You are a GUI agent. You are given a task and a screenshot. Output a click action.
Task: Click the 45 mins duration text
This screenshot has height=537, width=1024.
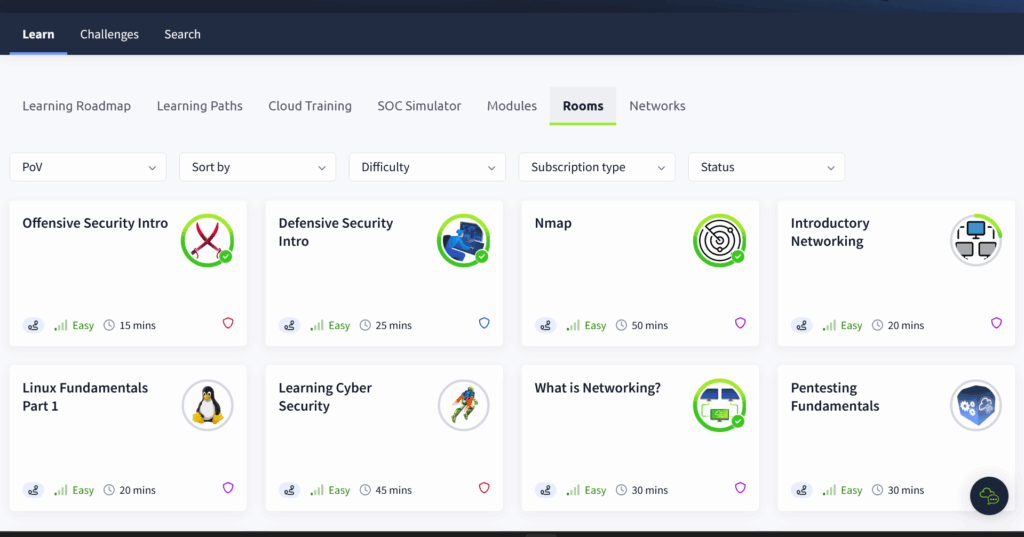(x=393, y=490)
